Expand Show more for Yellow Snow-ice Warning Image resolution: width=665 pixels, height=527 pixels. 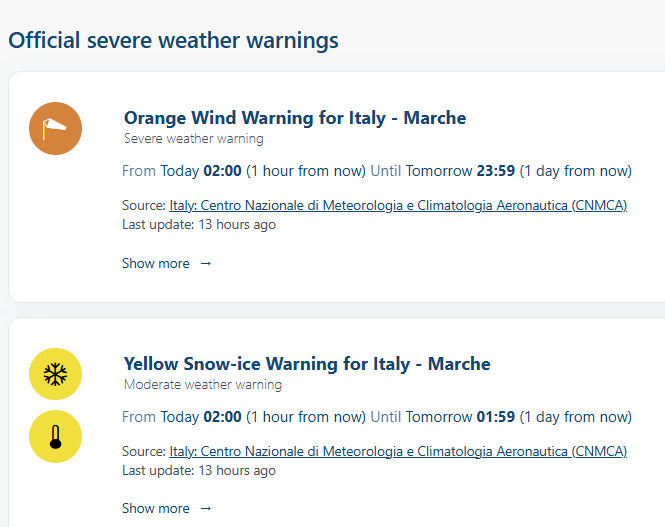[156, 509]
